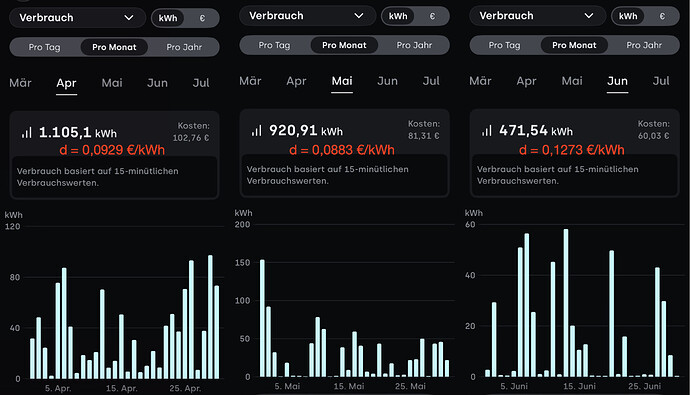
Task: Click Kosten 102,76 € in April card
Action: point(191,132)
